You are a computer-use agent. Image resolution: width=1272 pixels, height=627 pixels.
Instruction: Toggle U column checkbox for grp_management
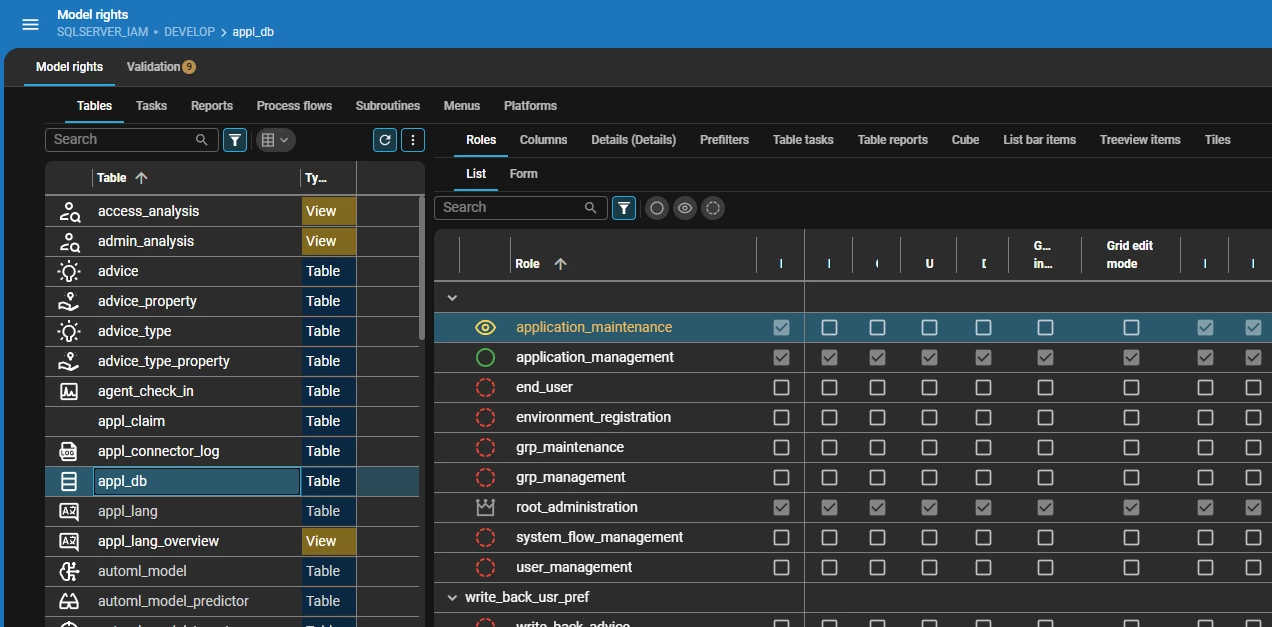[929, 477]
